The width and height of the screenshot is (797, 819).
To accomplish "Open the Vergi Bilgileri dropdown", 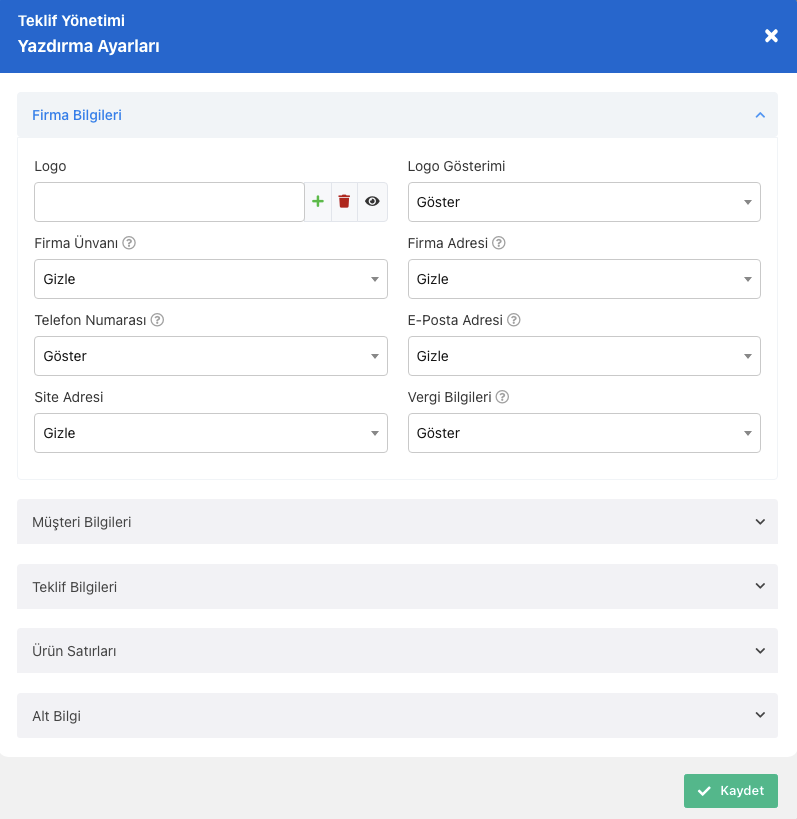I will point(584,433).
